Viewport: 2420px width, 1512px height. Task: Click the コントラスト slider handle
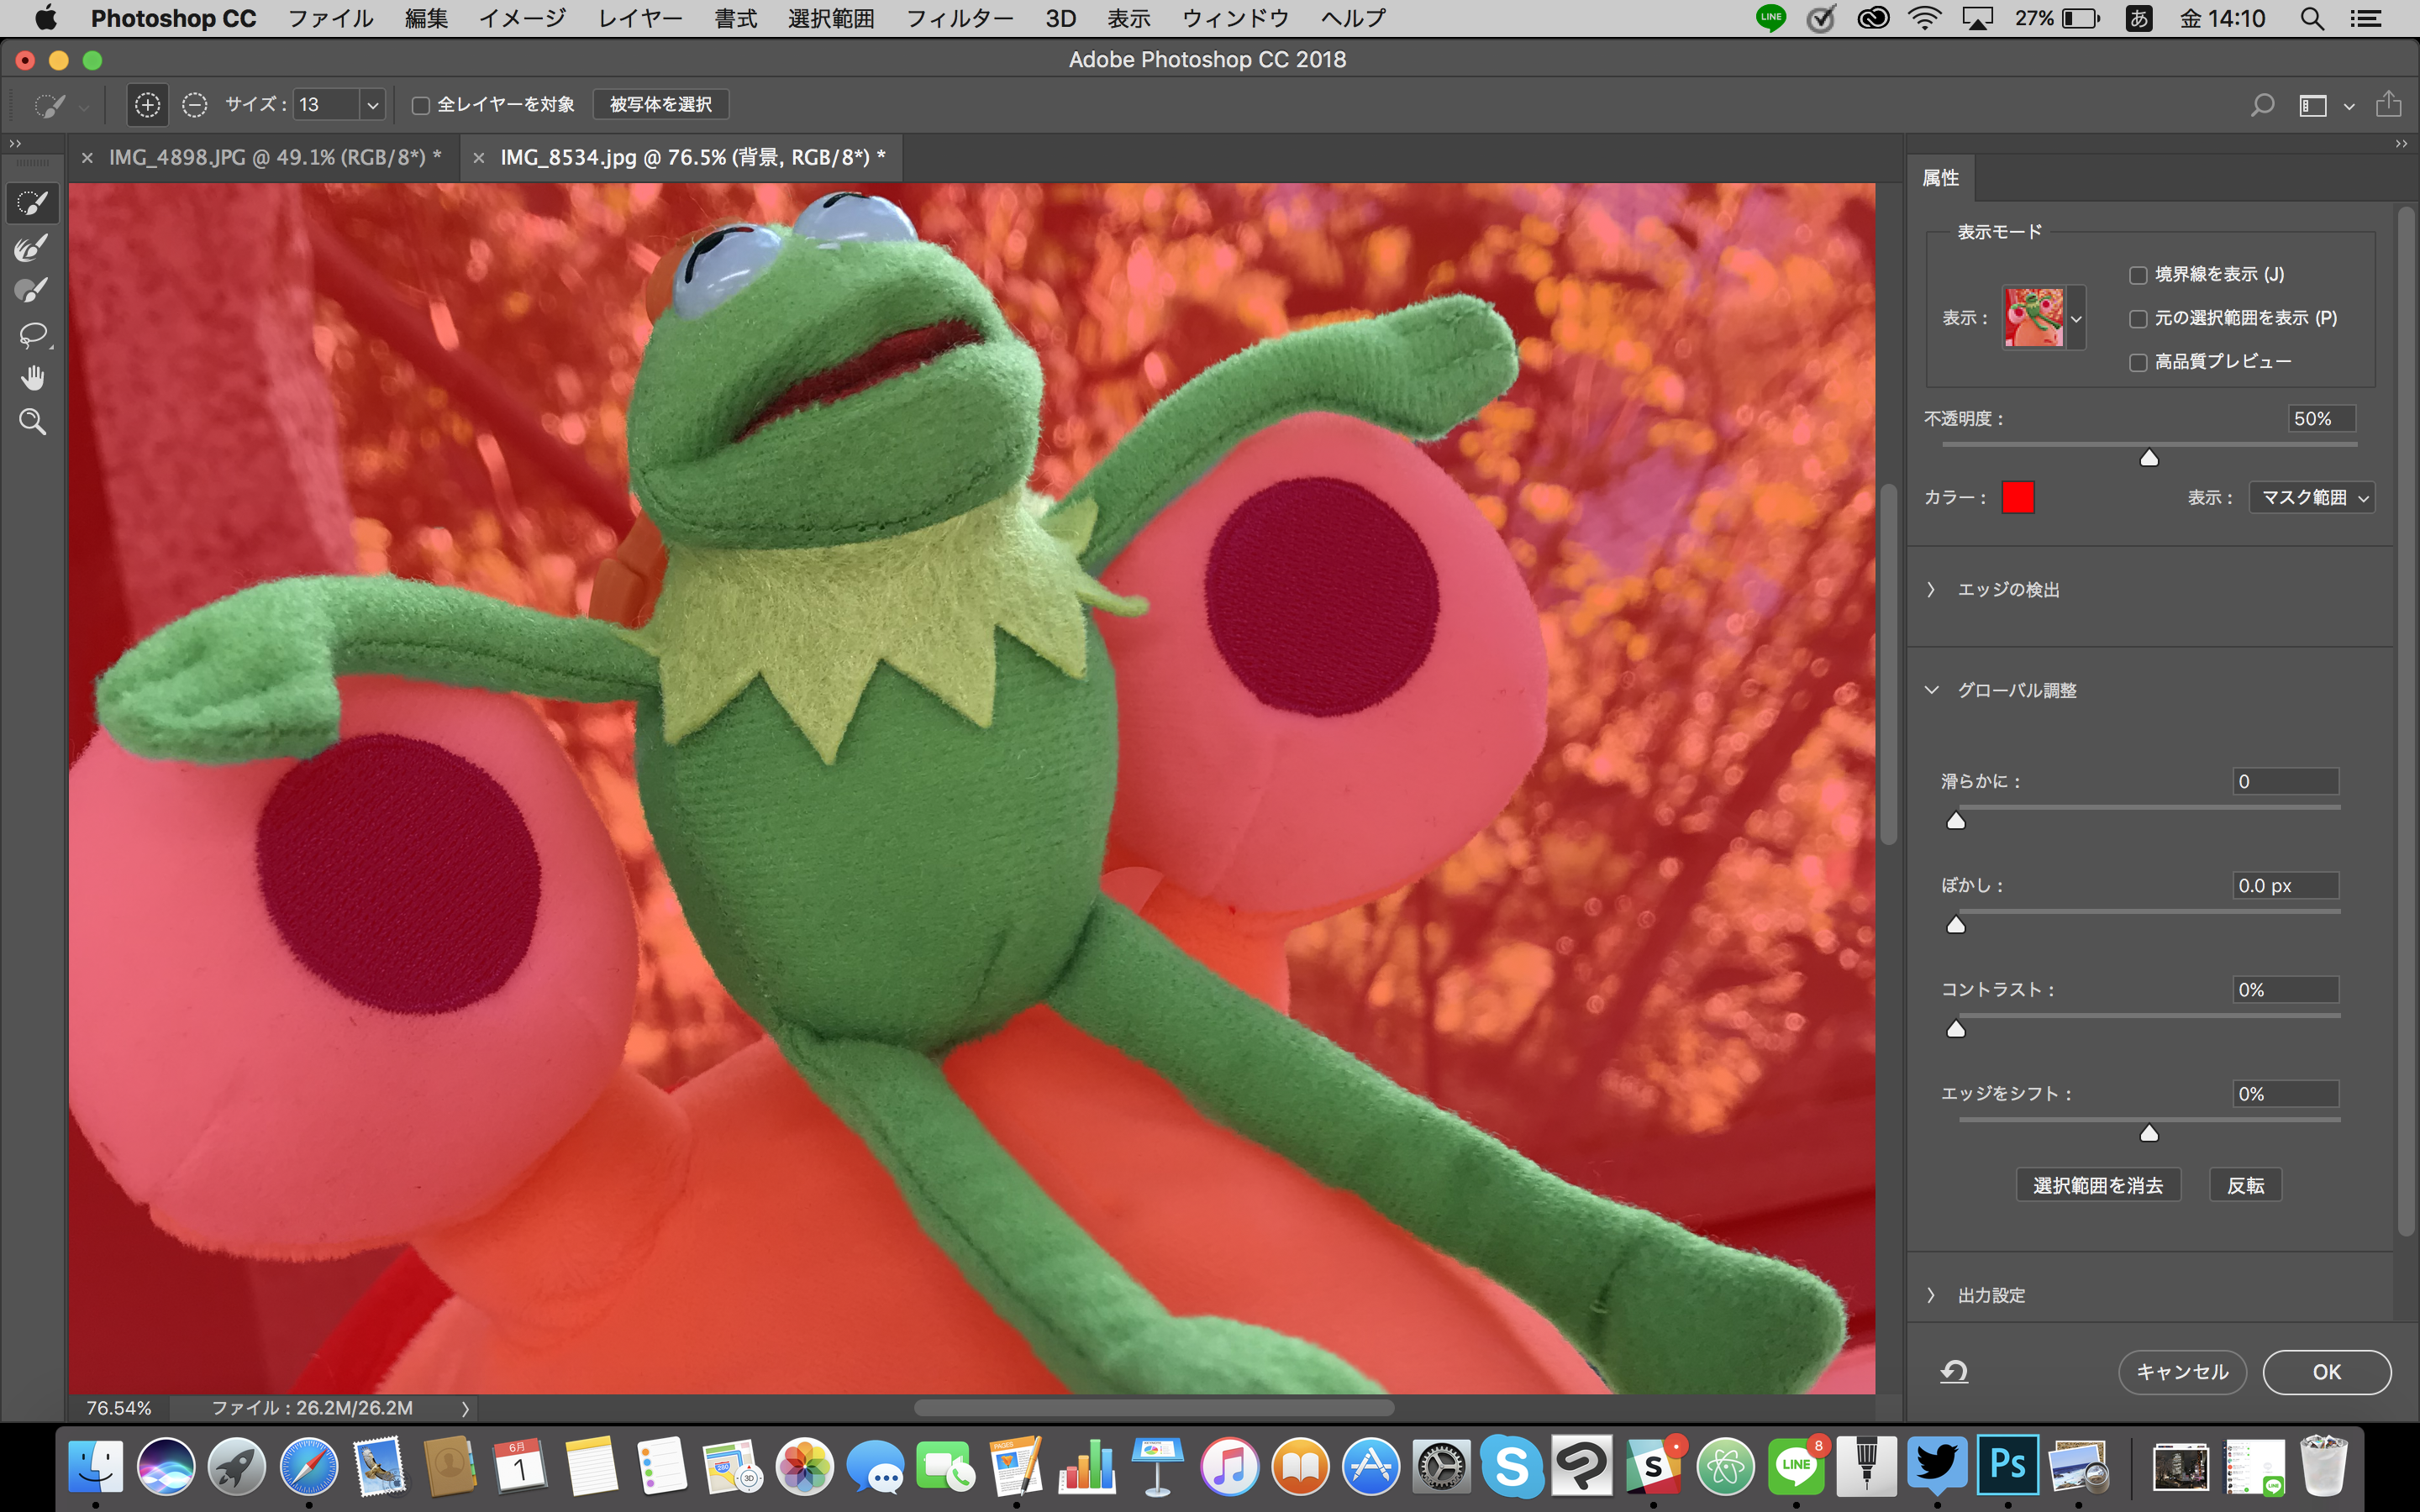1956,1029
